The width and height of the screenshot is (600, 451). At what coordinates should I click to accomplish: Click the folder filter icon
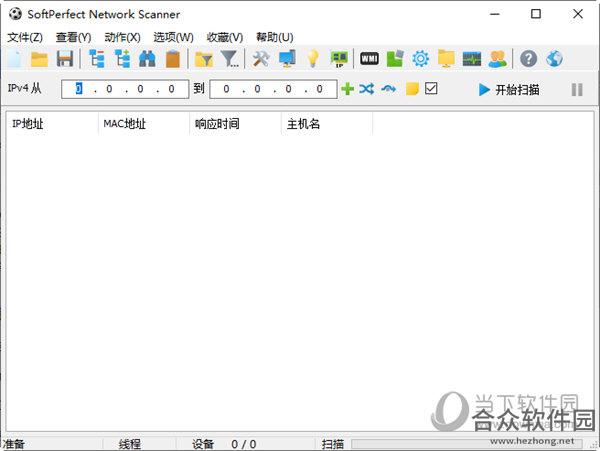[204, 59]
